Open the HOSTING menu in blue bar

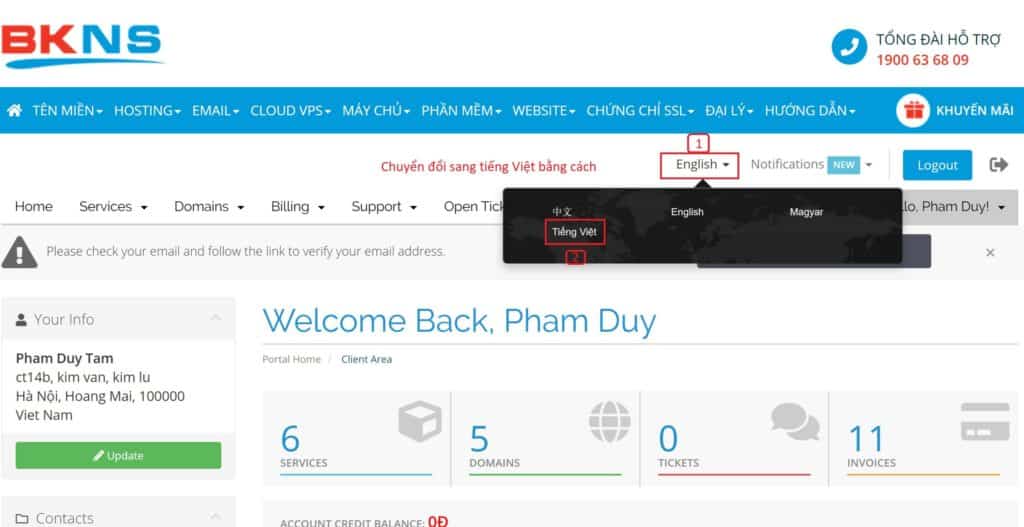(147, 111)
